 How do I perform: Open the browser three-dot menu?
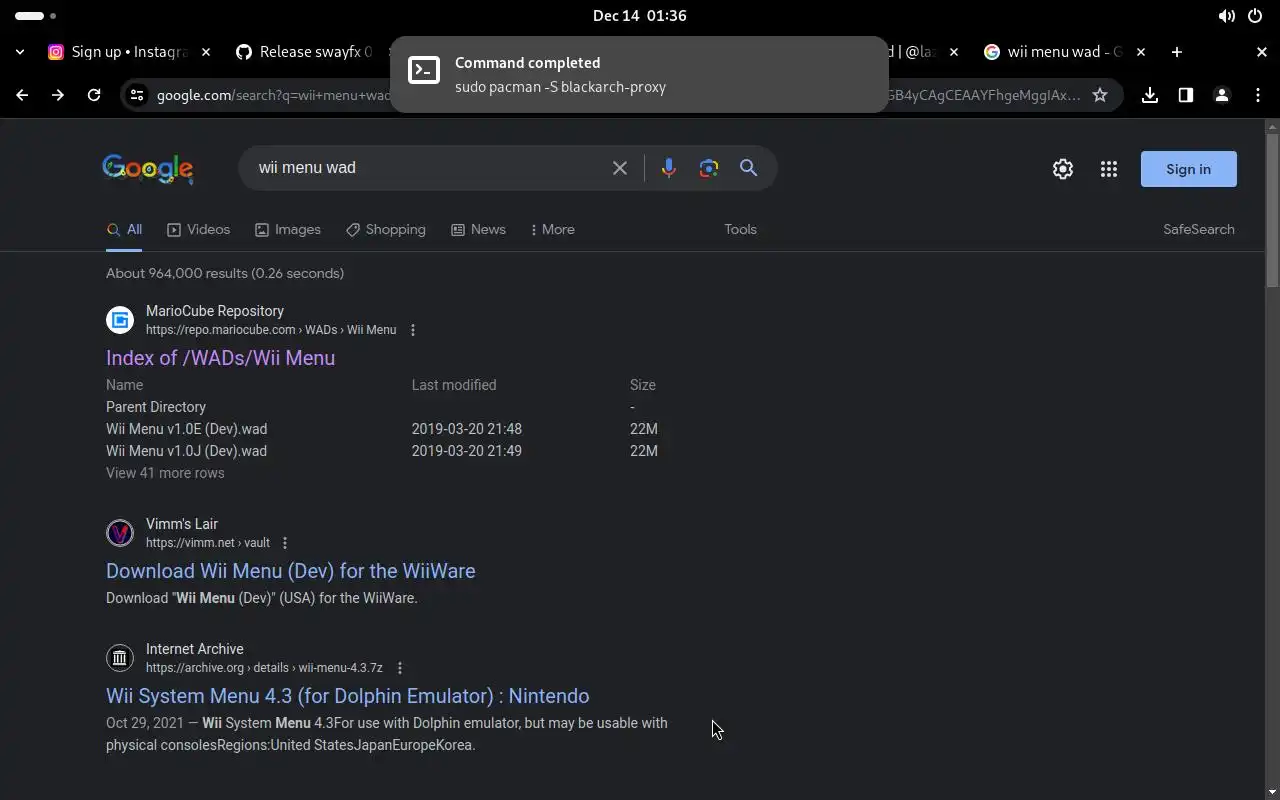point(1258,95)
